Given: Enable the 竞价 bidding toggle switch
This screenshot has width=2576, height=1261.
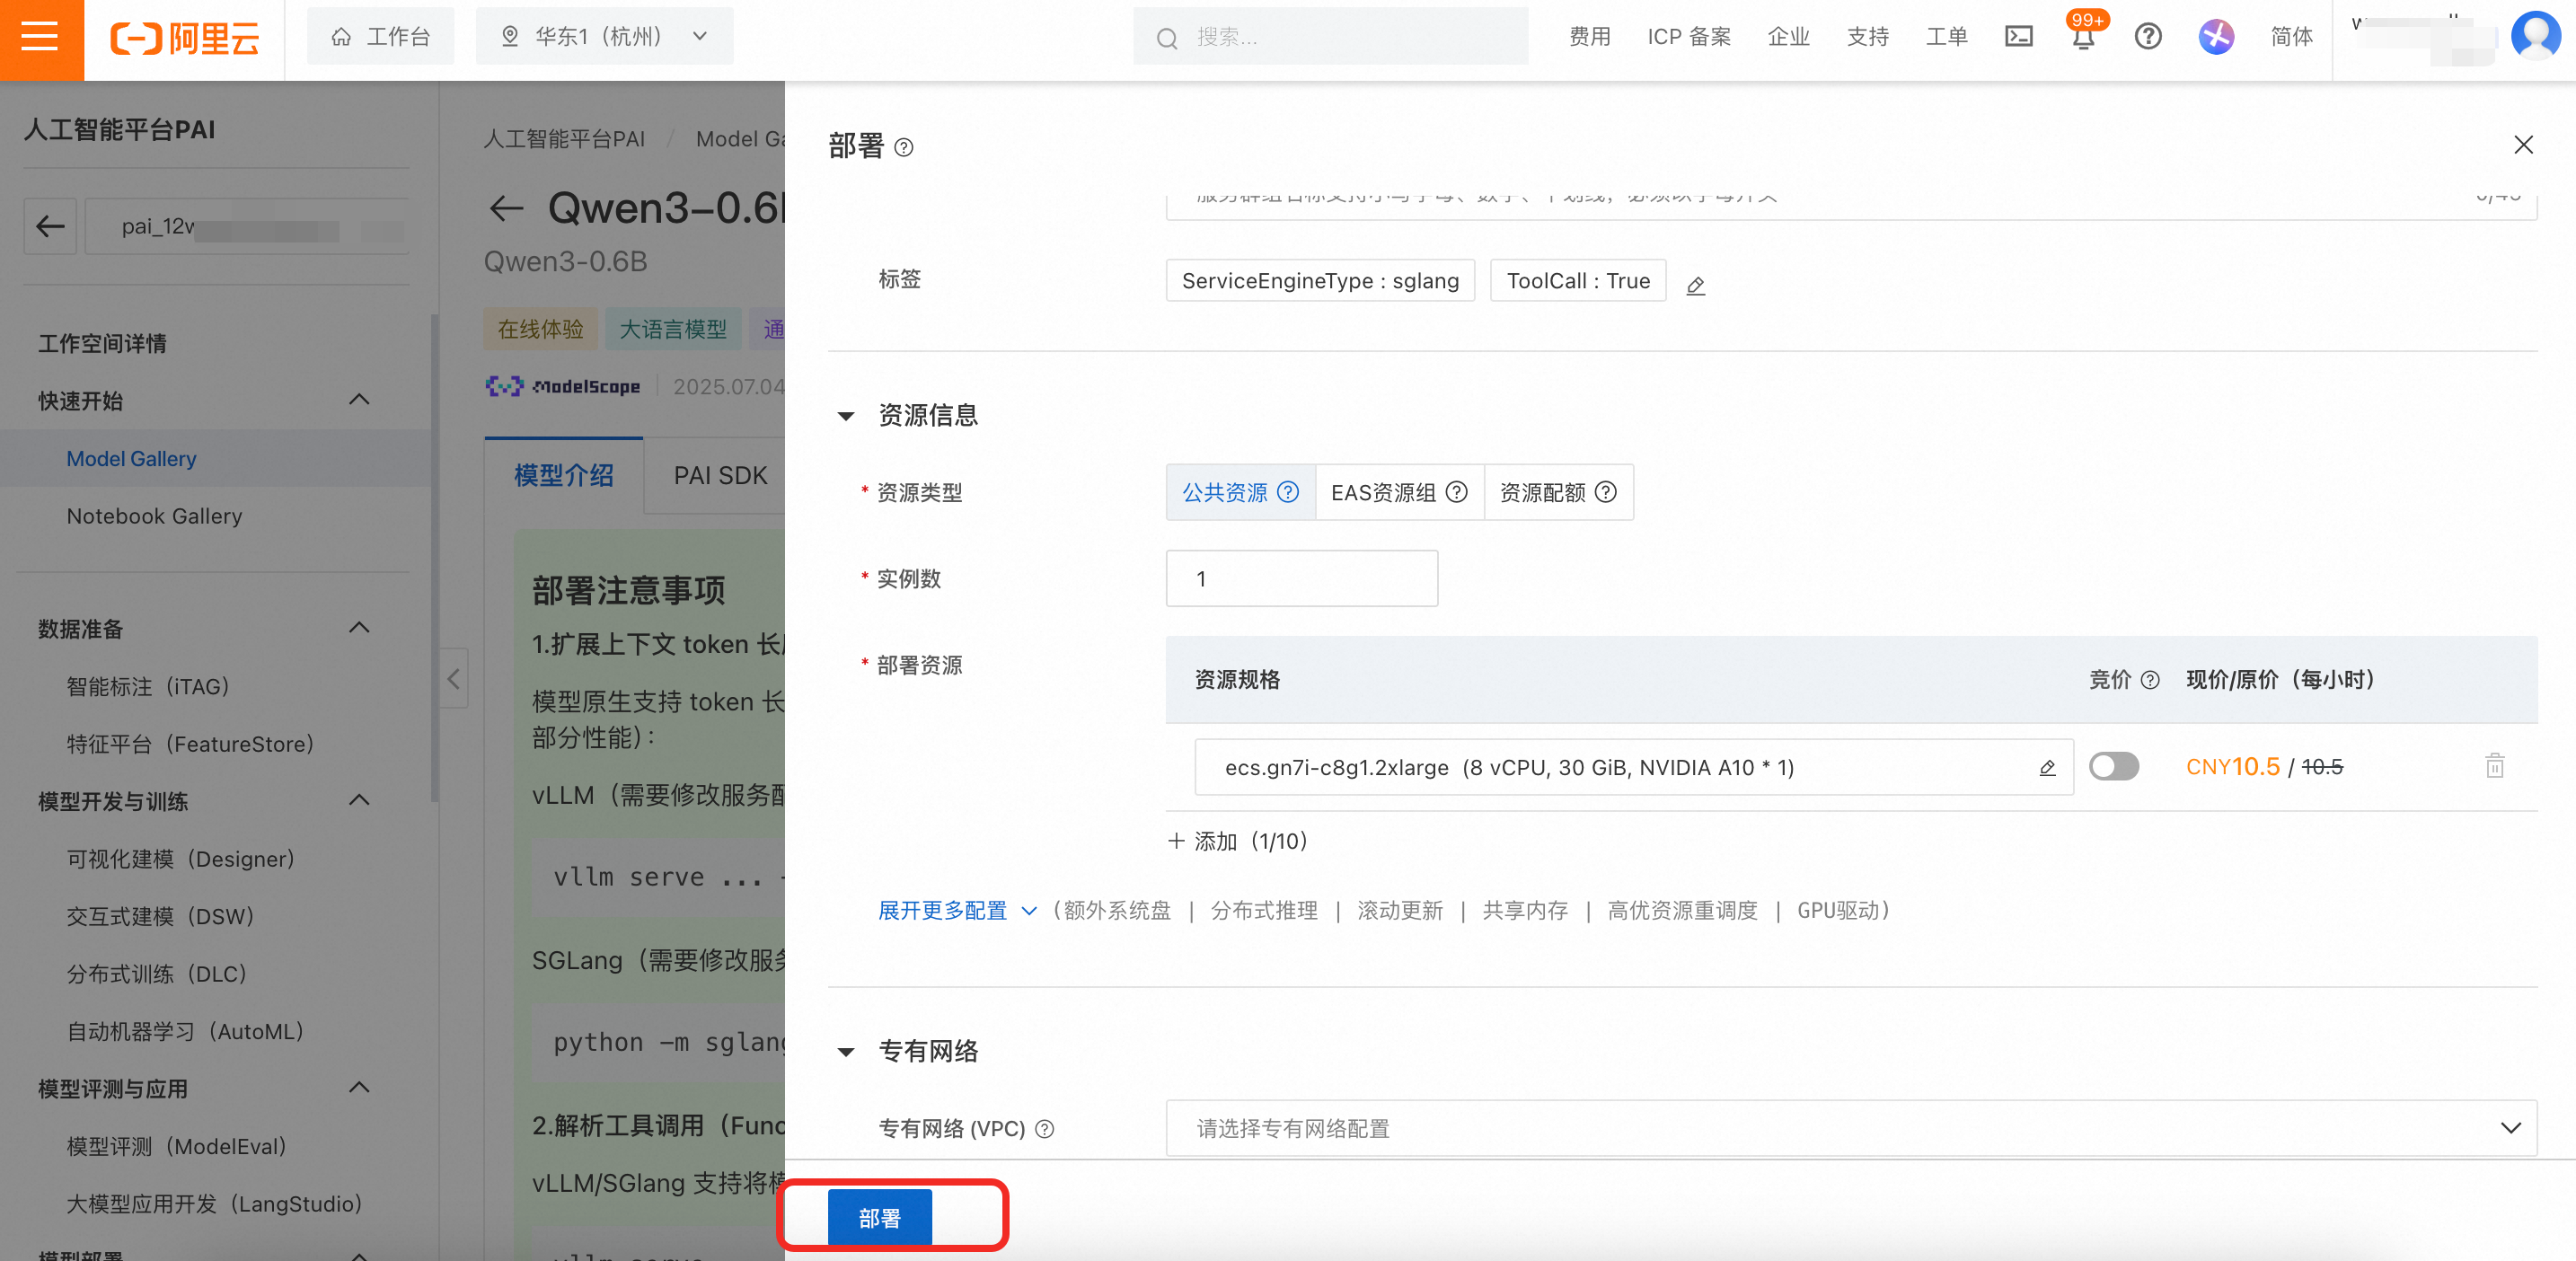Looking at the screenshot, I should coord(2113,766).
